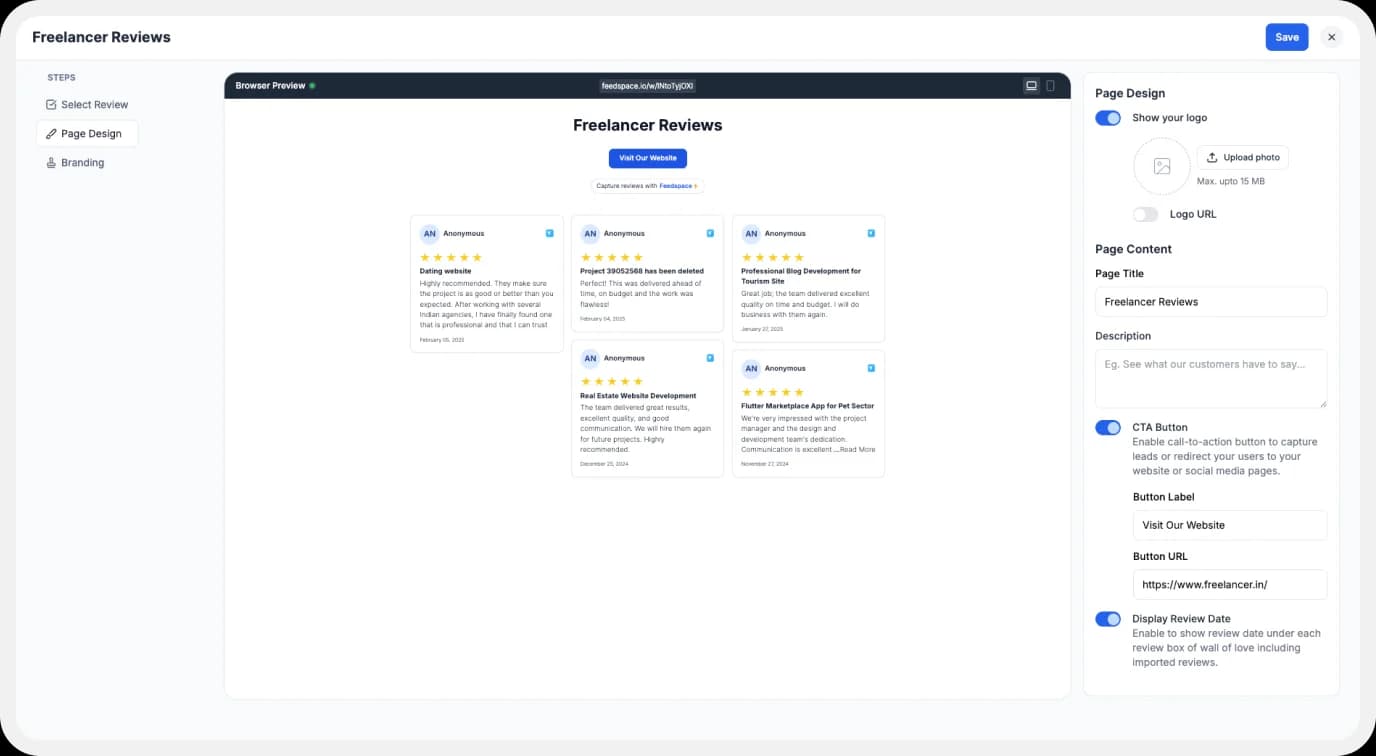Switch preview to mobile view icon
Viewport: 1376px width, 756px height.
[x=1050, y=86]
